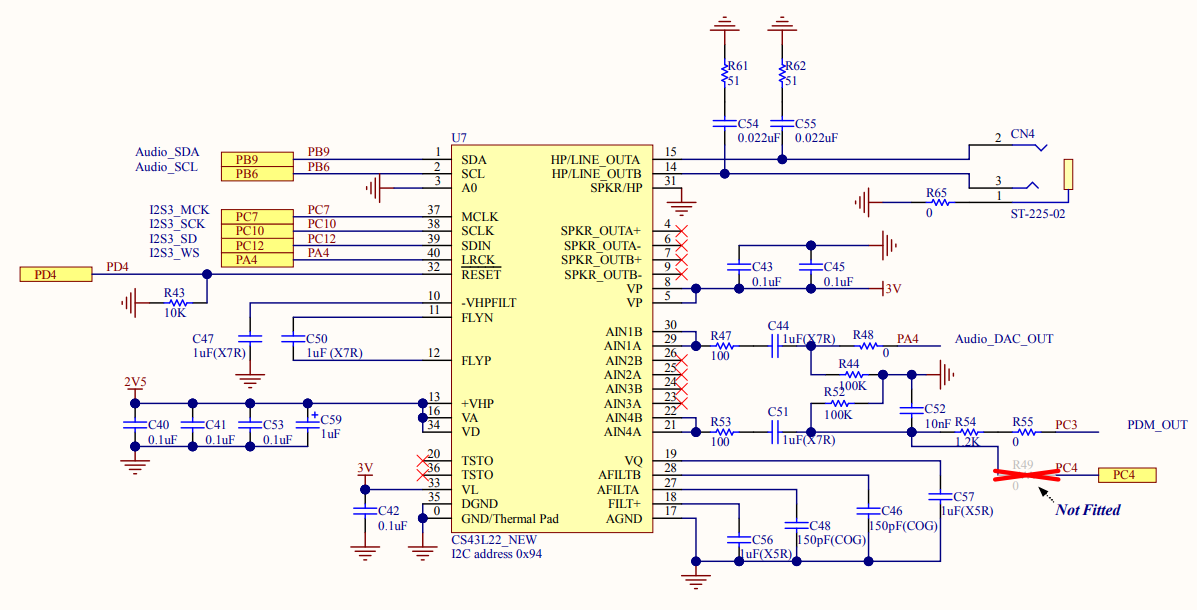Select the yellow jack sleeve of CN4

click(x=1069, y=174)
